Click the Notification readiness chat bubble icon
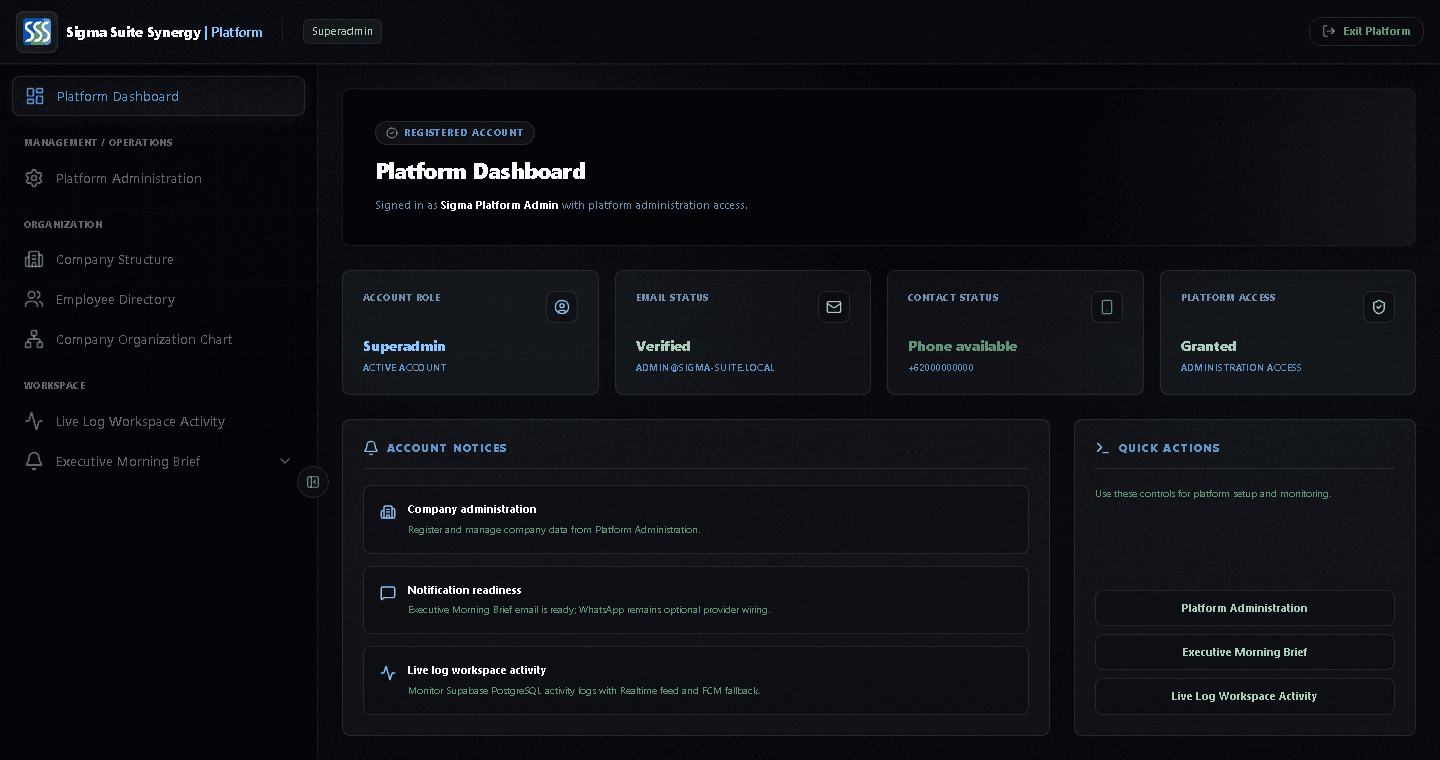The image size is (1440, 760). [388, 593]
